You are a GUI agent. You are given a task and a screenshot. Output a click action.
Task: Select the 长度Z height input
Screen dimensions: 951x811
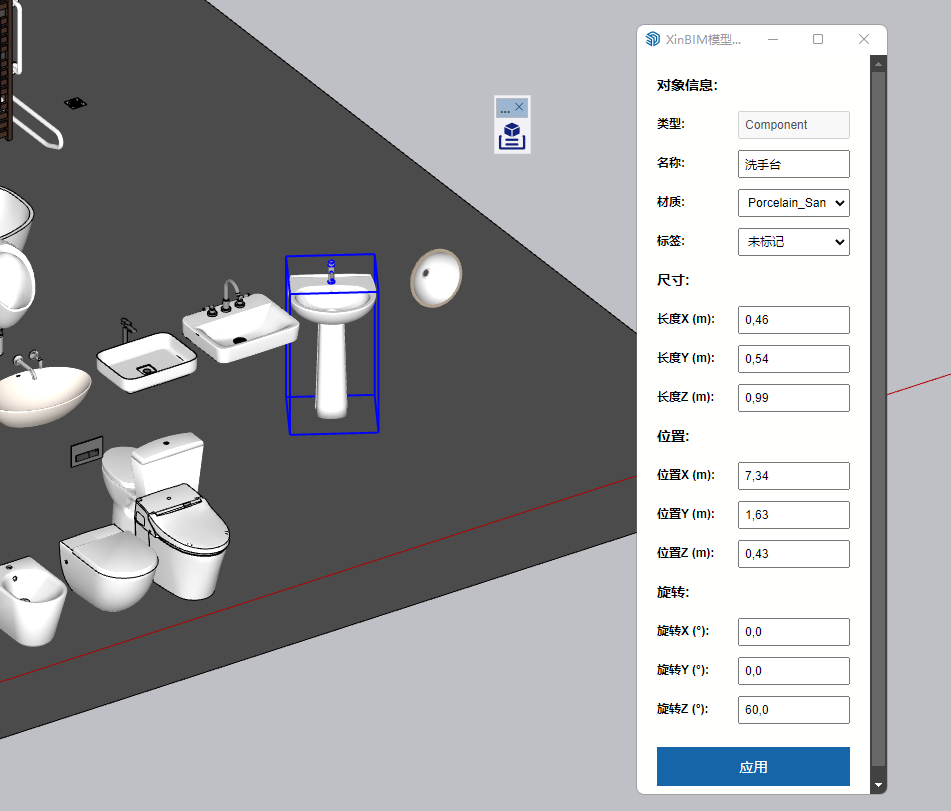(793, 398)
